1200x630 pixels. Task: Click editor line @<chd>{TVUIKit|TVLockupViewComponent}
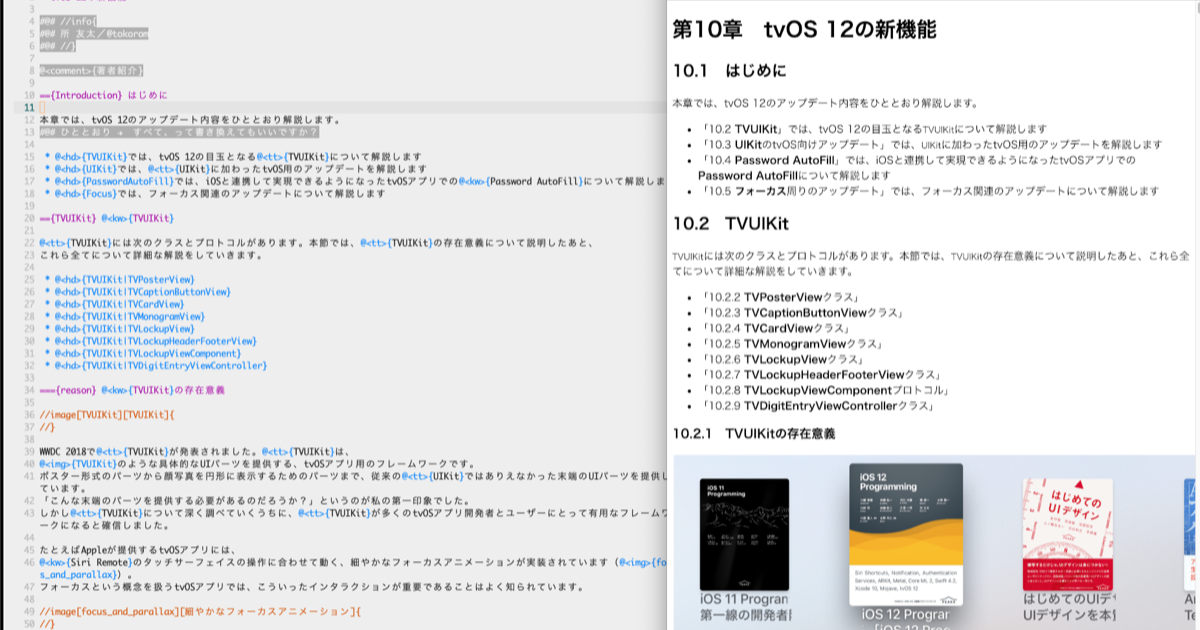coord(143,353)
